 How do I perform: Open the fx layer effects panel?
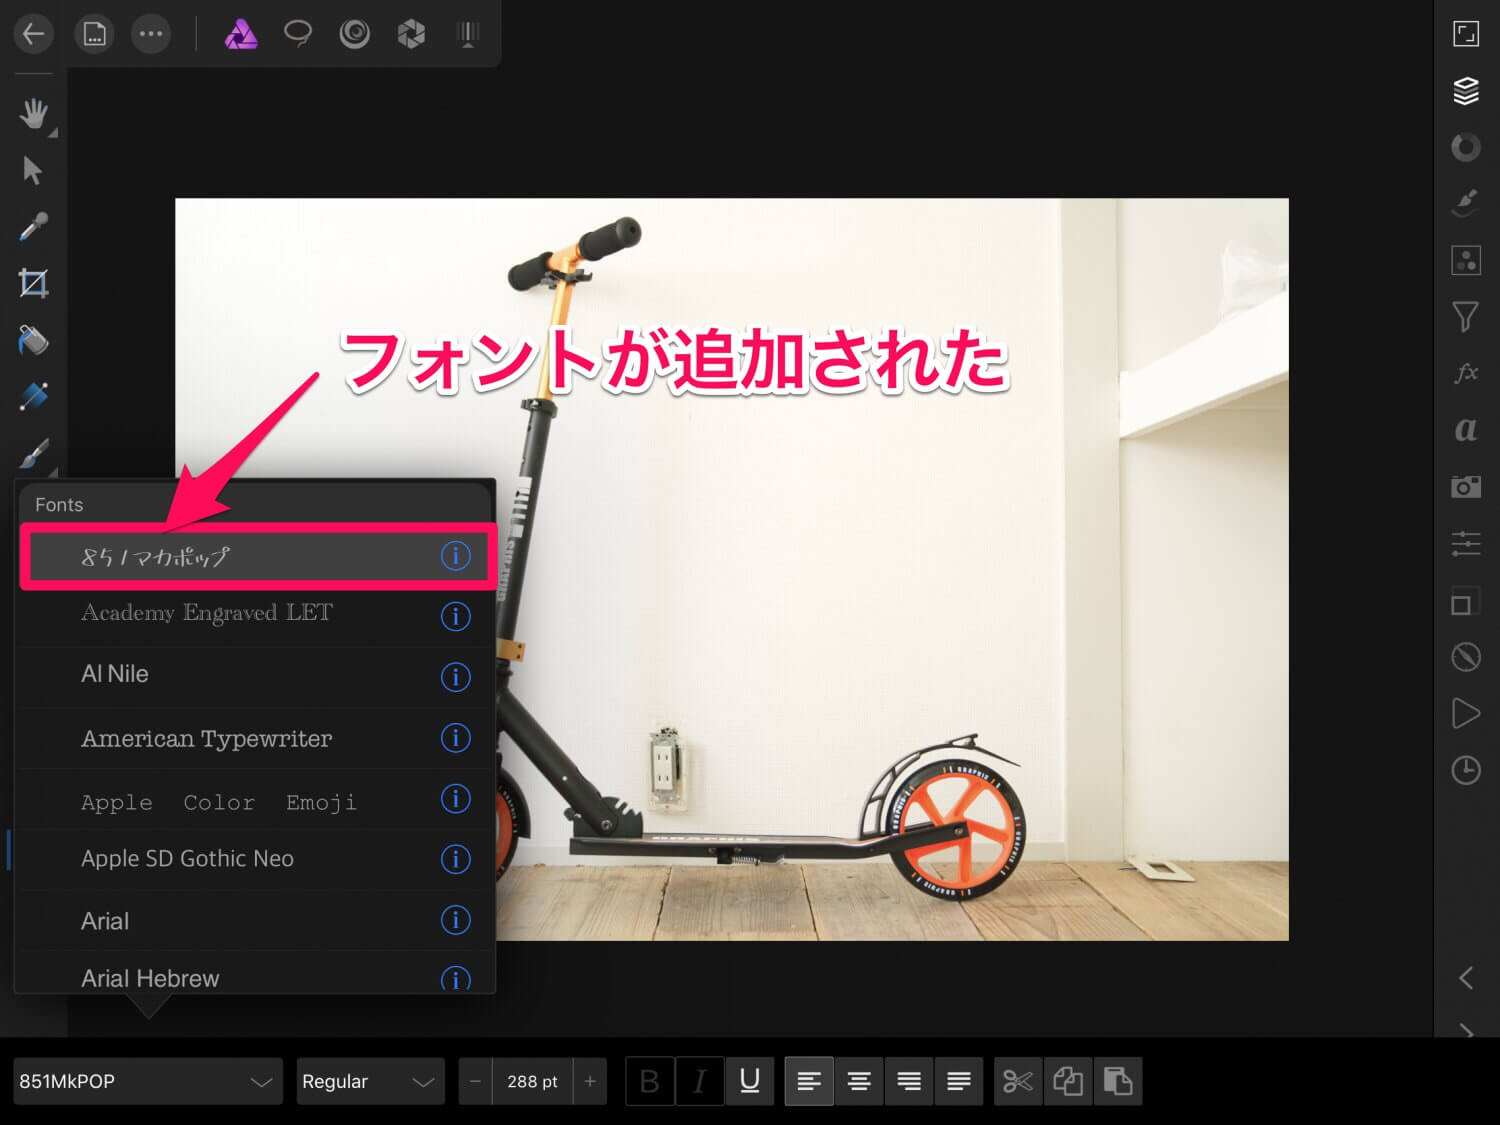(x=1465, y=373)
